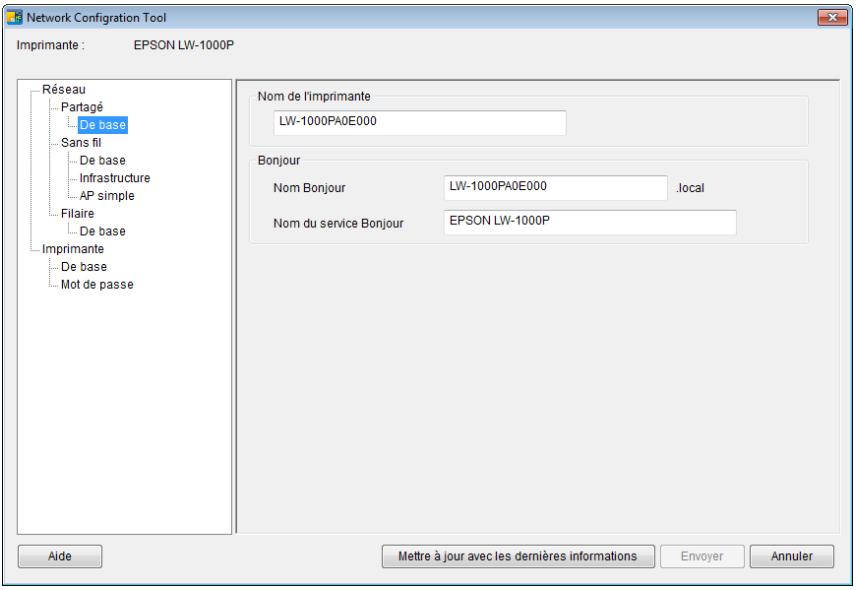
Task: Open the Mot de passe node
Action: click(97, 284)
